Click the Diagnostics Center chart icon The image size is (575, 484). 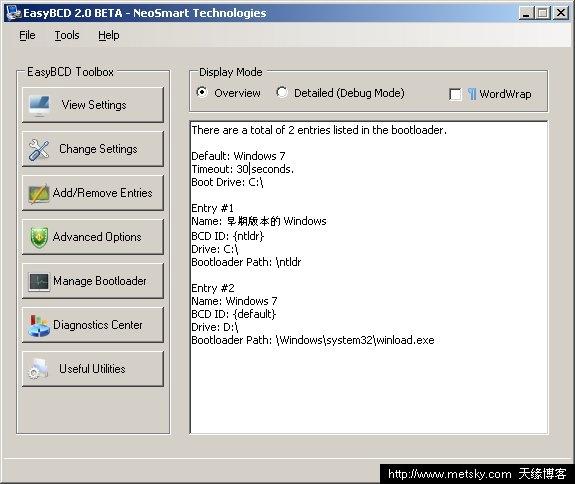point(39,326)
